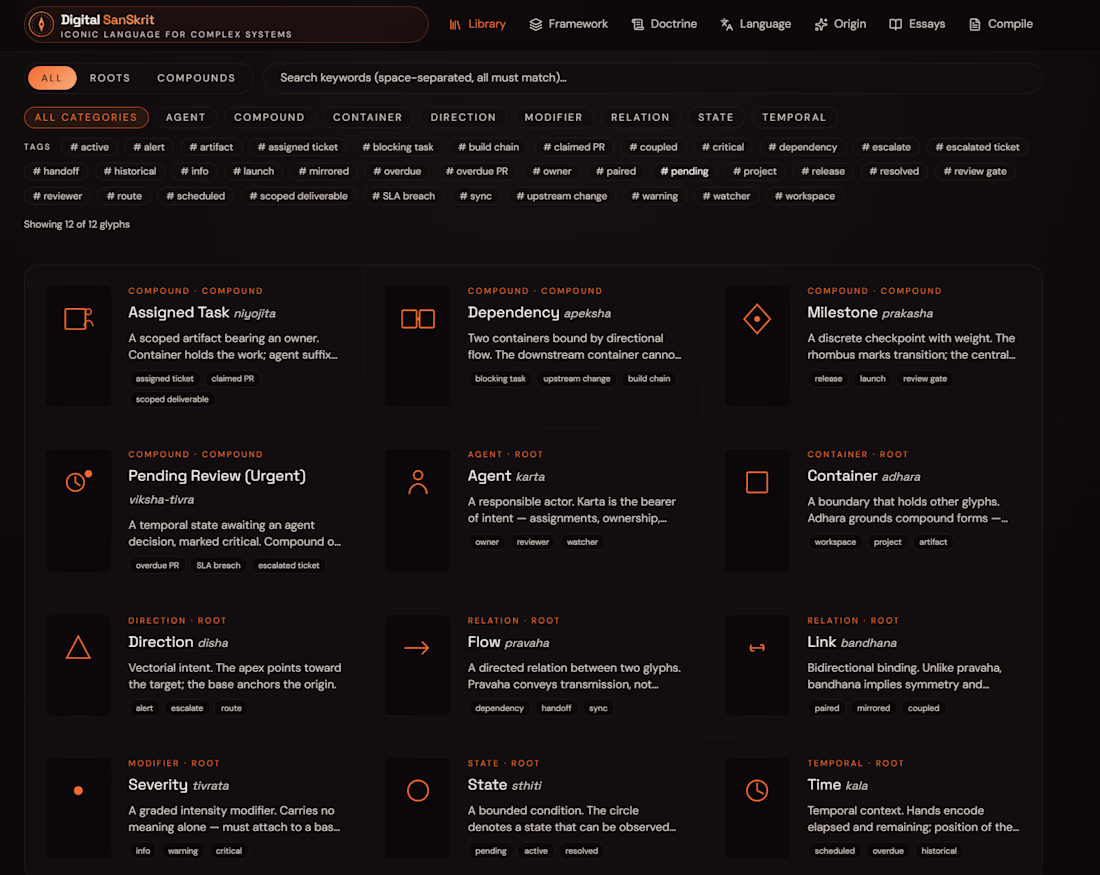
Task: Open the Flow arrow glyph icon
Action: pos(417,648)
